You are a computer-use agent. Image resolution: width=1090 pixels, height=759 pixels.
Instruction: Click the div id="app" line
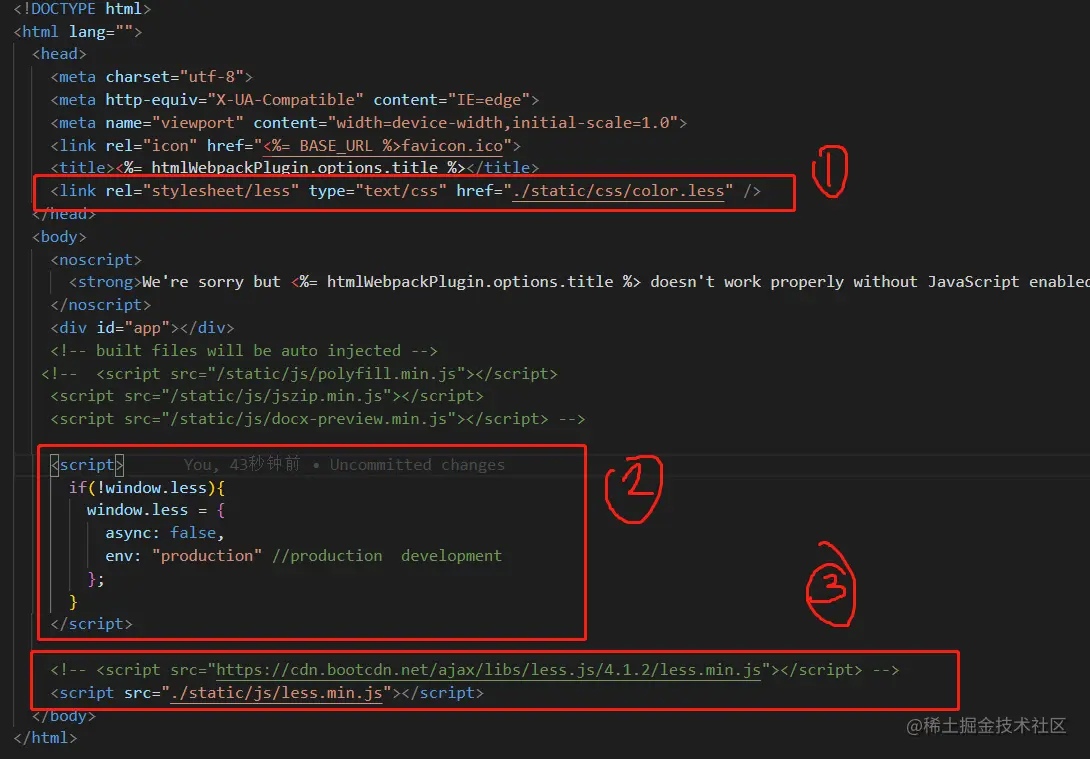pos(143,328)
